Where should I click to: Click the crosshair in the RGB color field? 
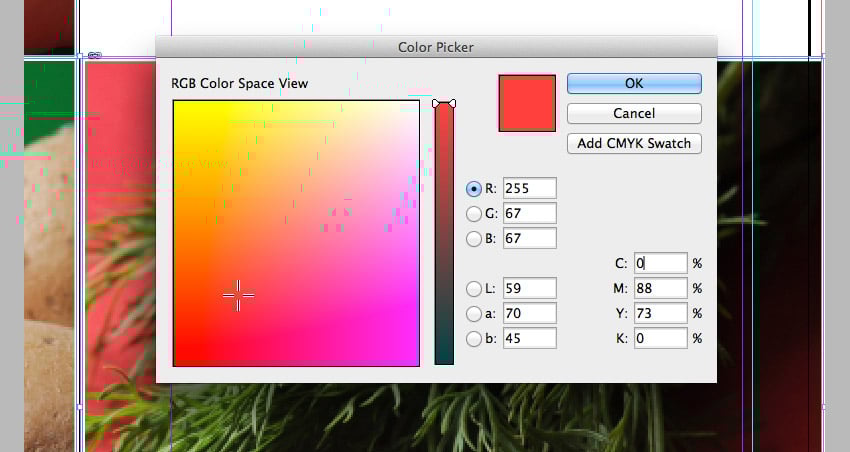click(238, 295)
